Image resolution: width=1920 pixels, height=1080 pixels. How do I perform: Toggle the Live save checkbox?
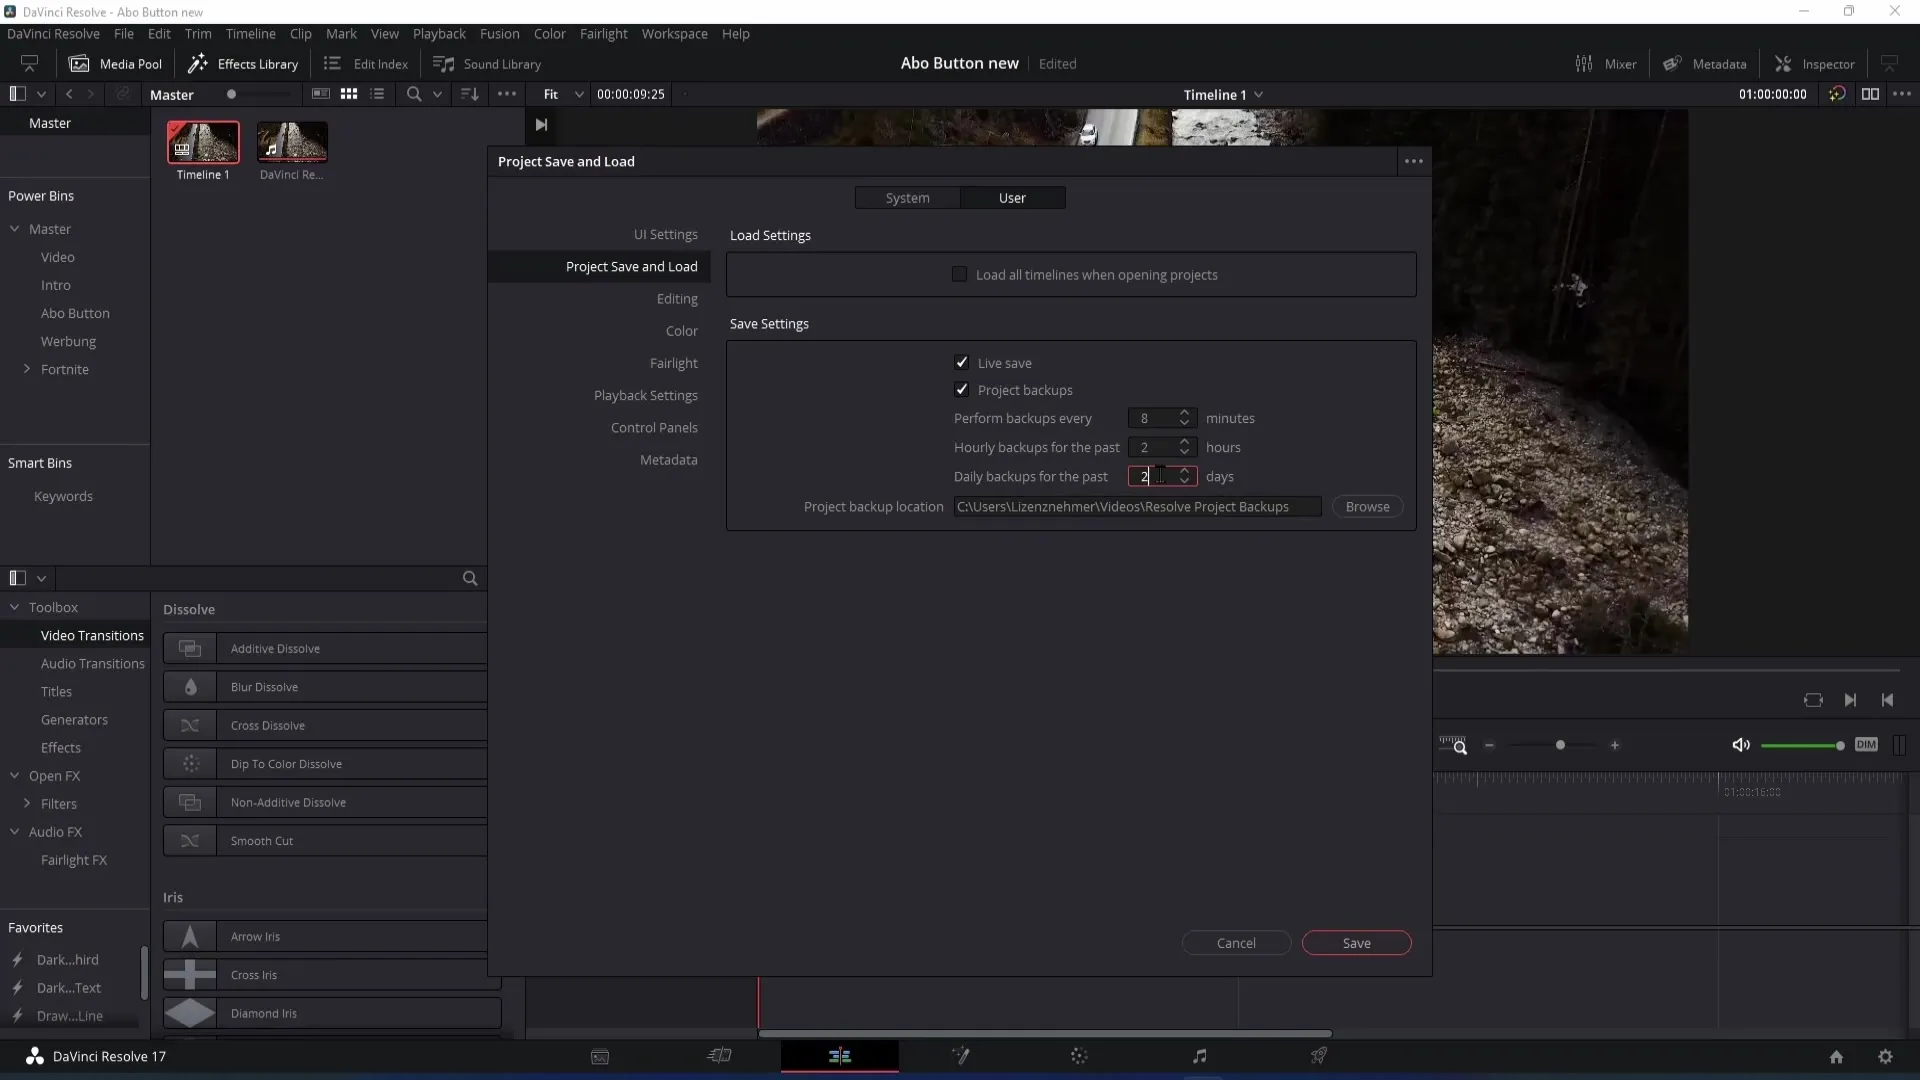coord(963,363)
